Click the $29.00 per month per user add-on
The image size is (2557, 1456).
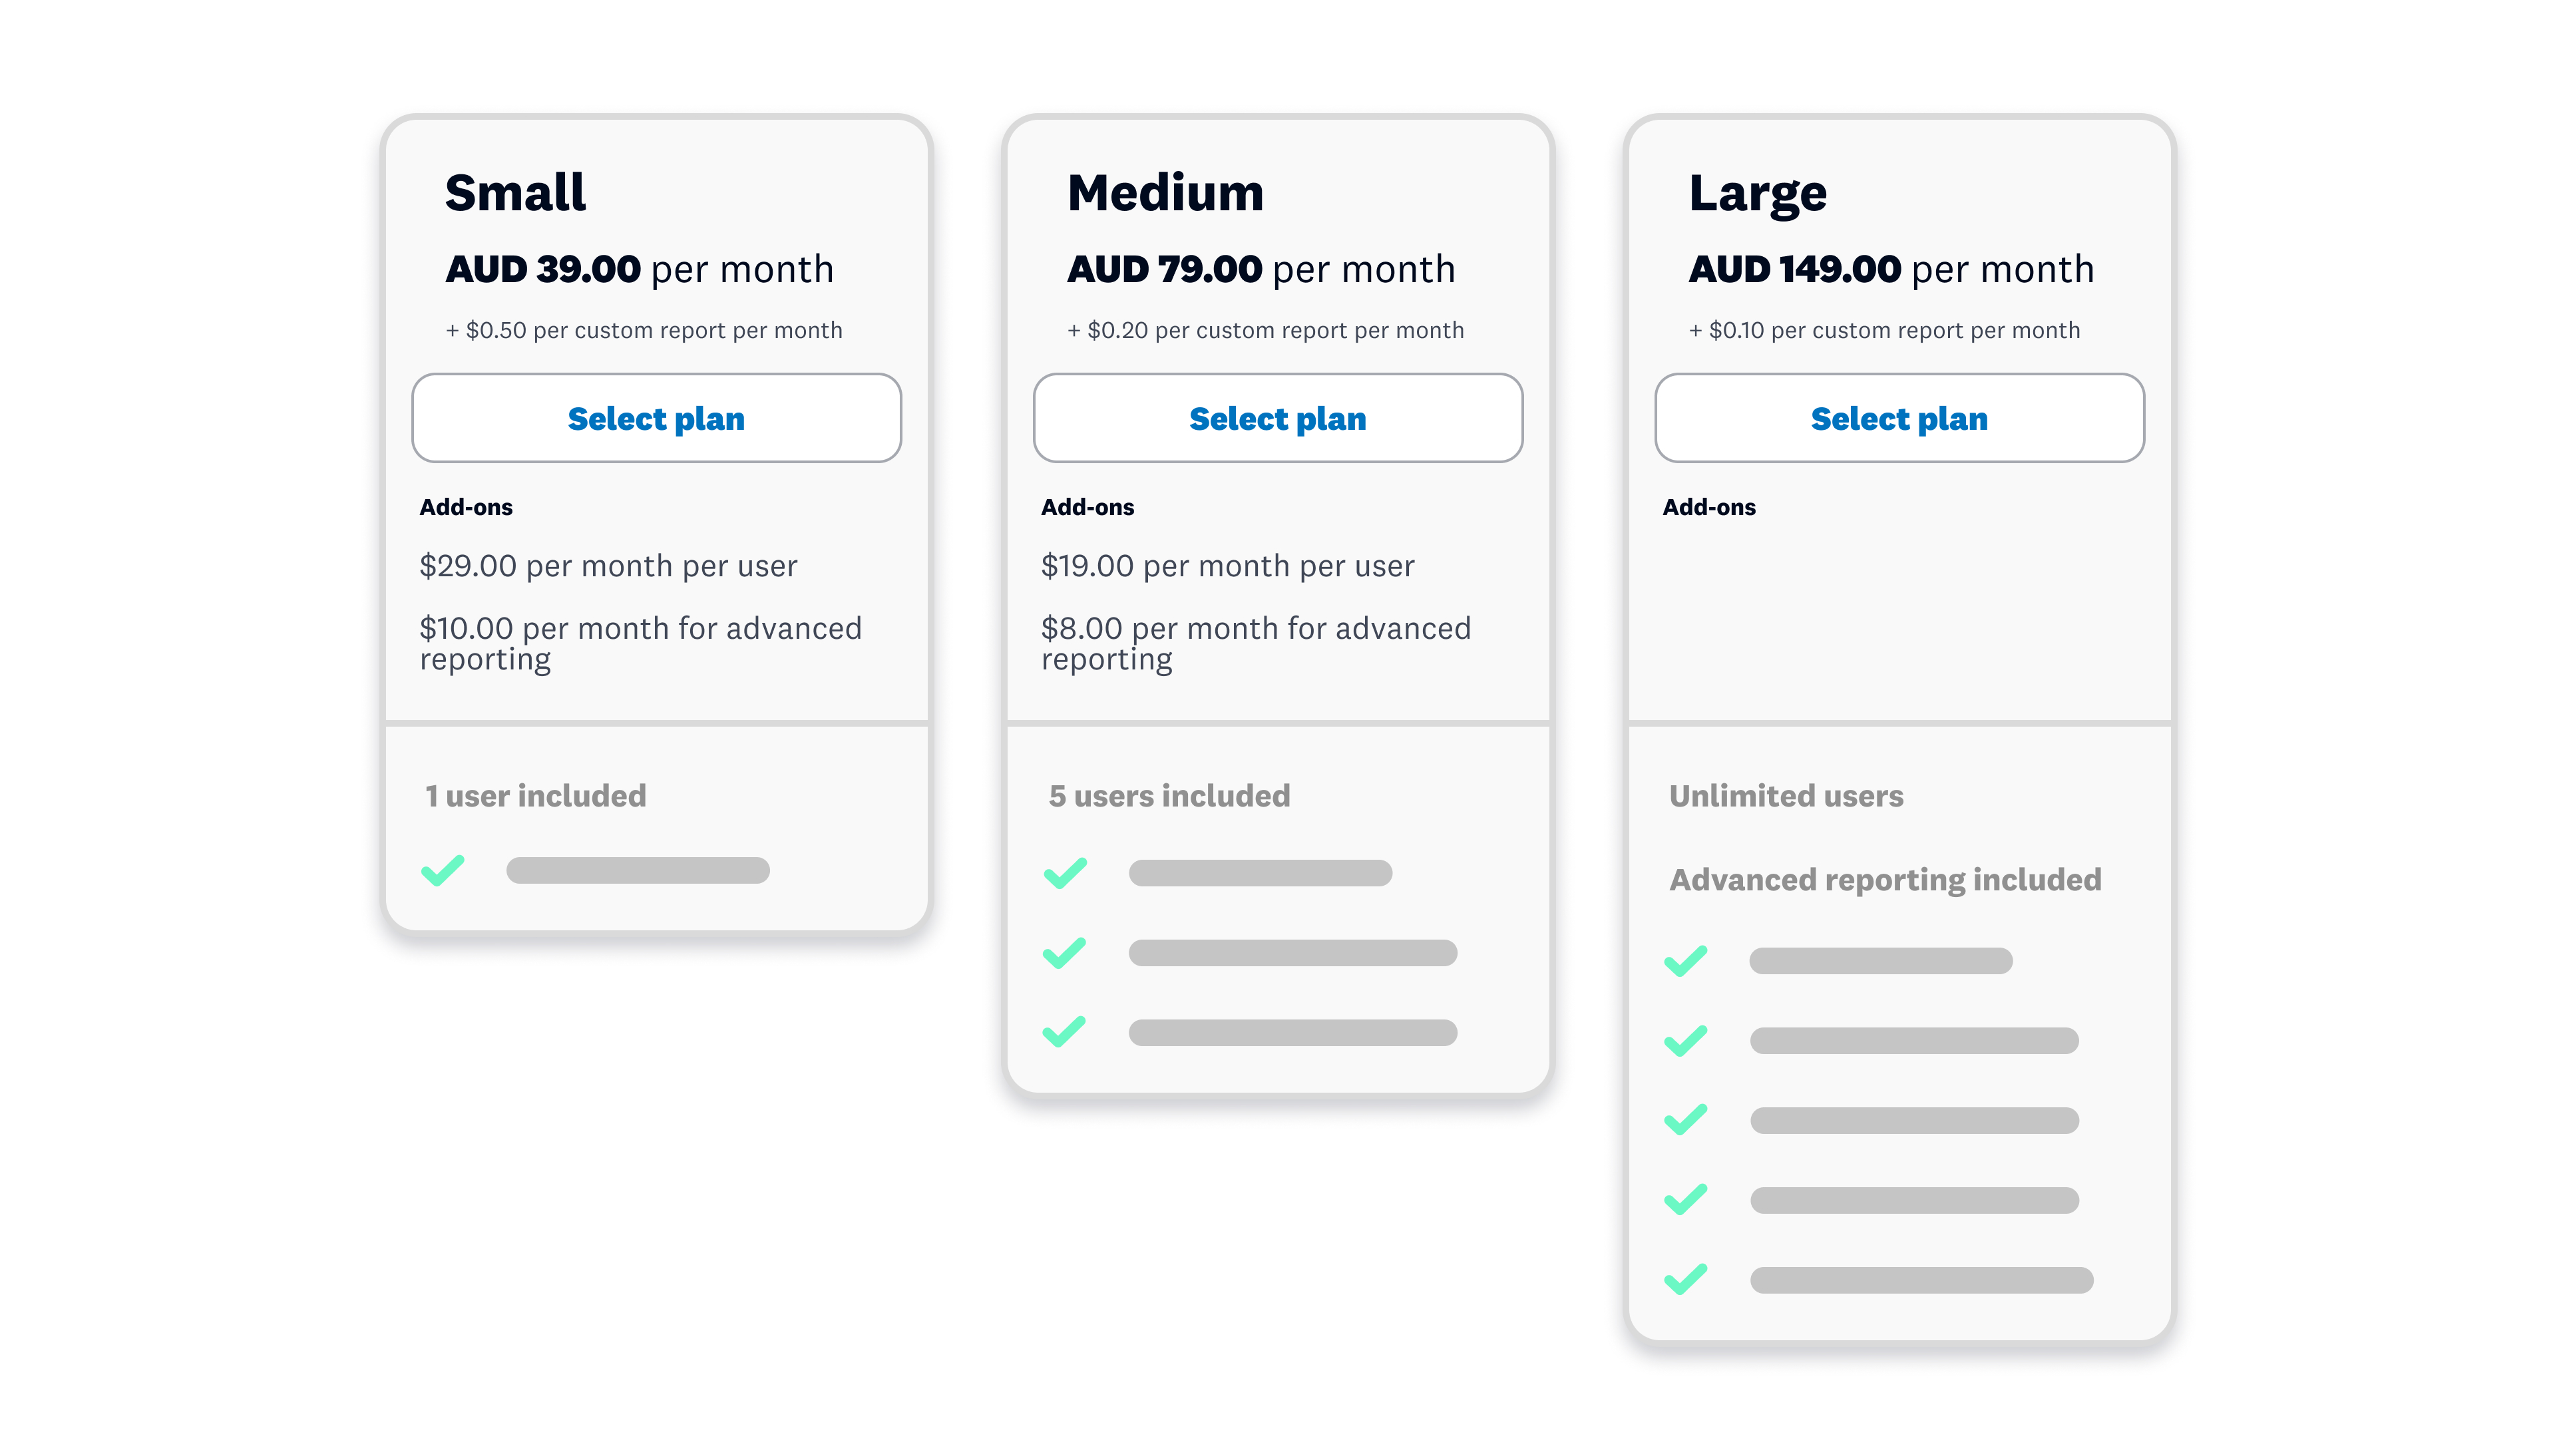608,566
